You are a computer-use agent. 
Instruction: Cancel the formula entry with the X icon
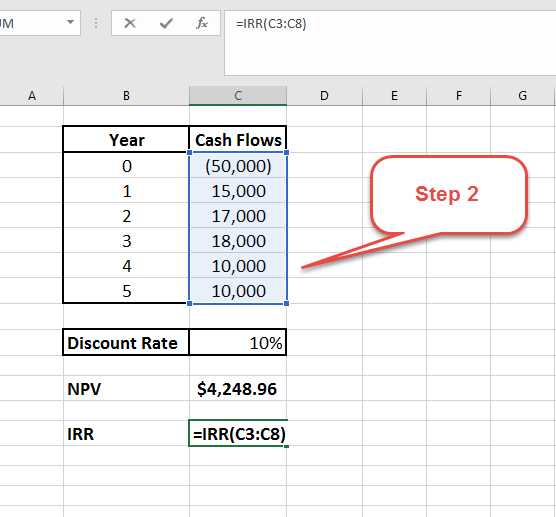point(130,23)
